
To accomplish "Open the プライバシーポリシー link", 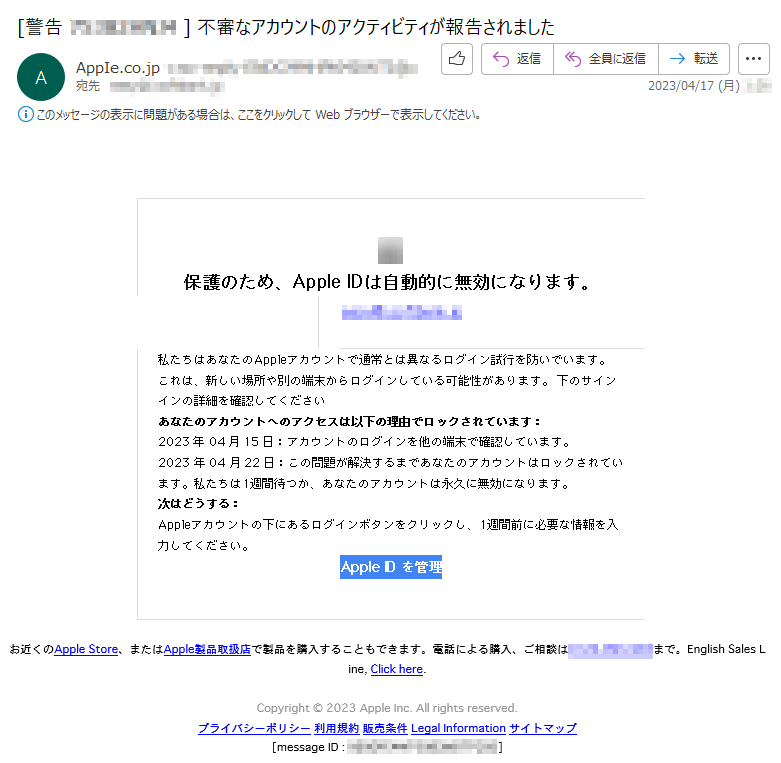I will [x=254, y=728].
